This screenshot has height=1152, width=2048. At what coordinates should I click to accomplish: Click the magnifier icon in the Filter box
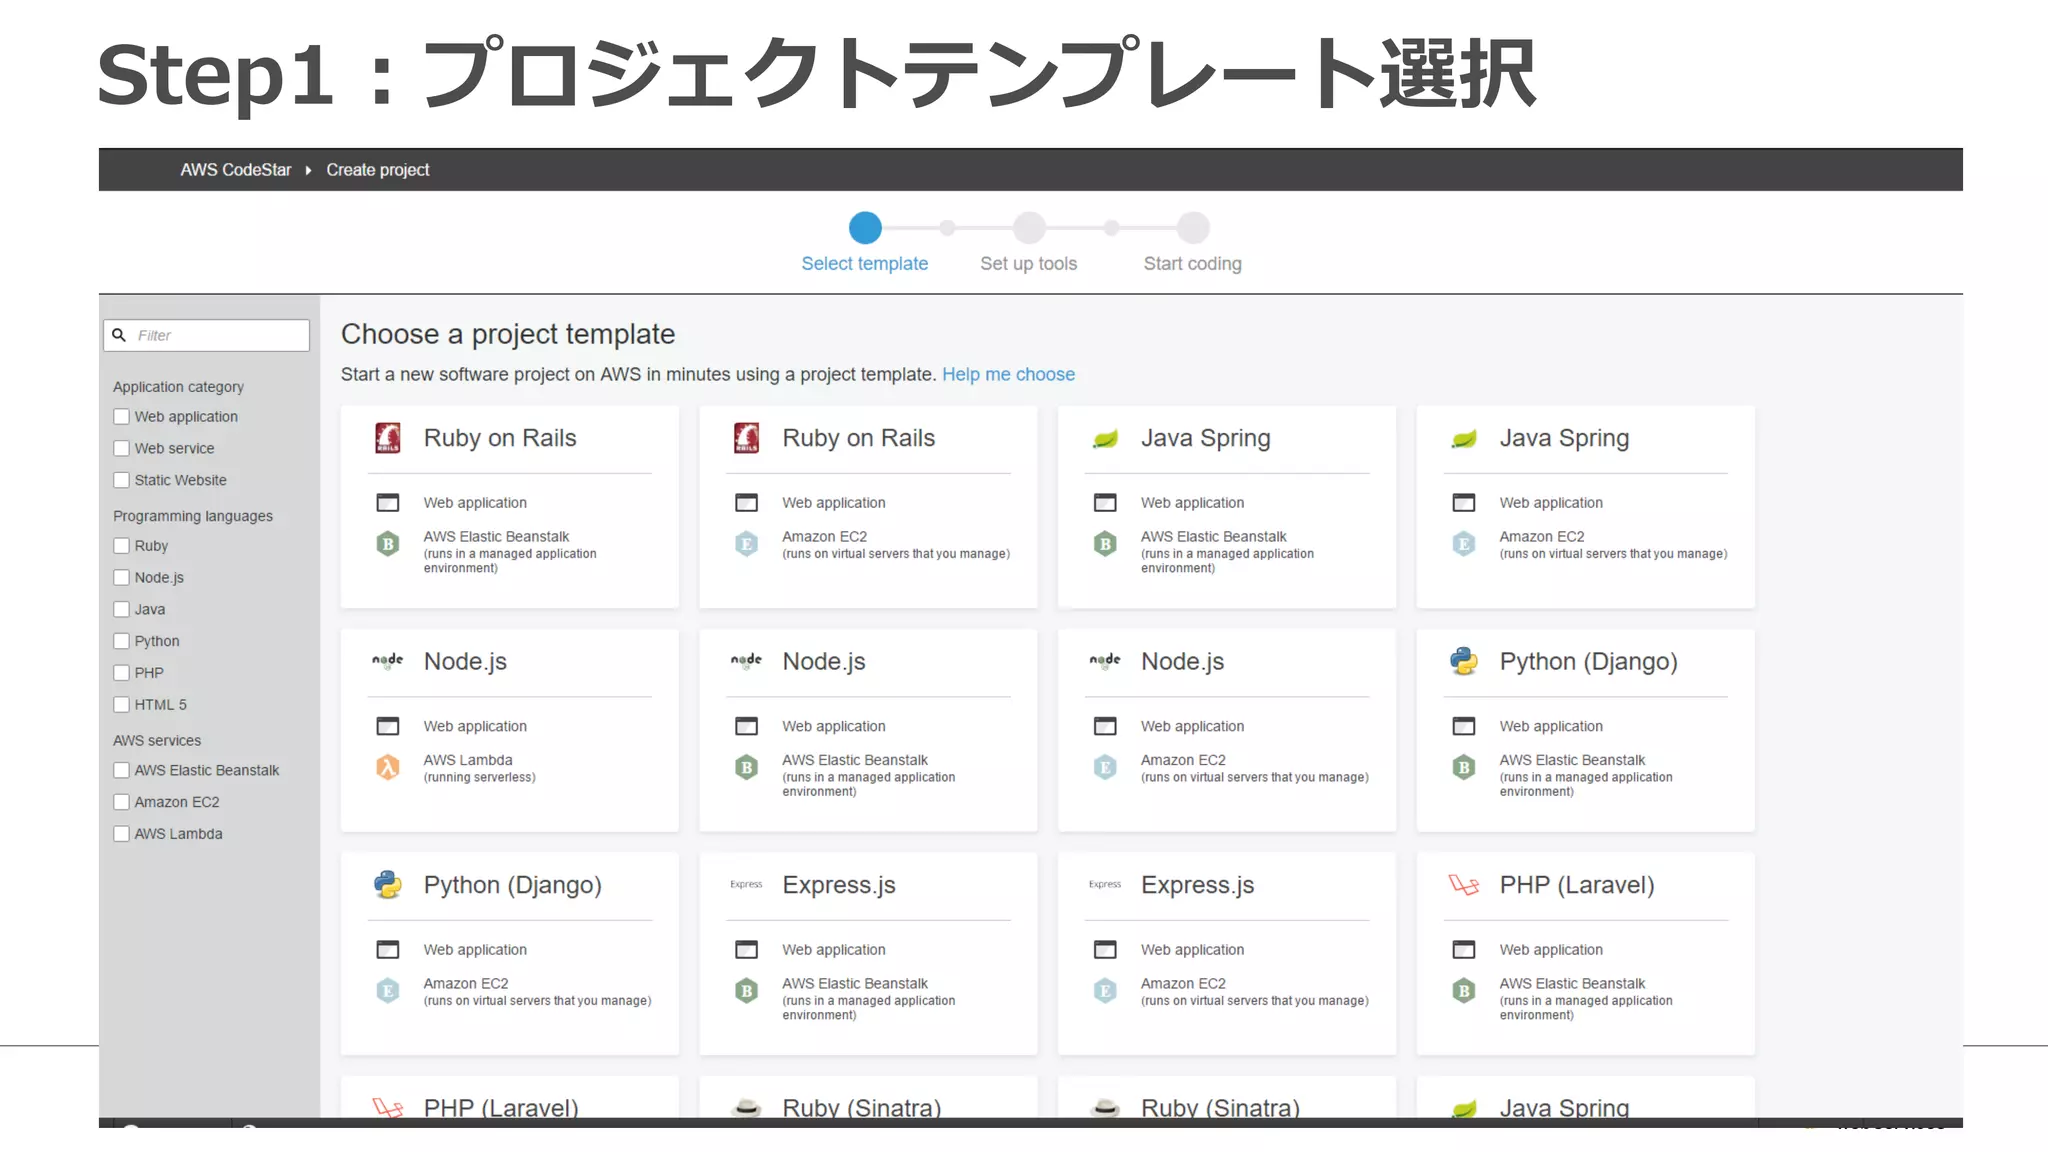click(119, 335)
